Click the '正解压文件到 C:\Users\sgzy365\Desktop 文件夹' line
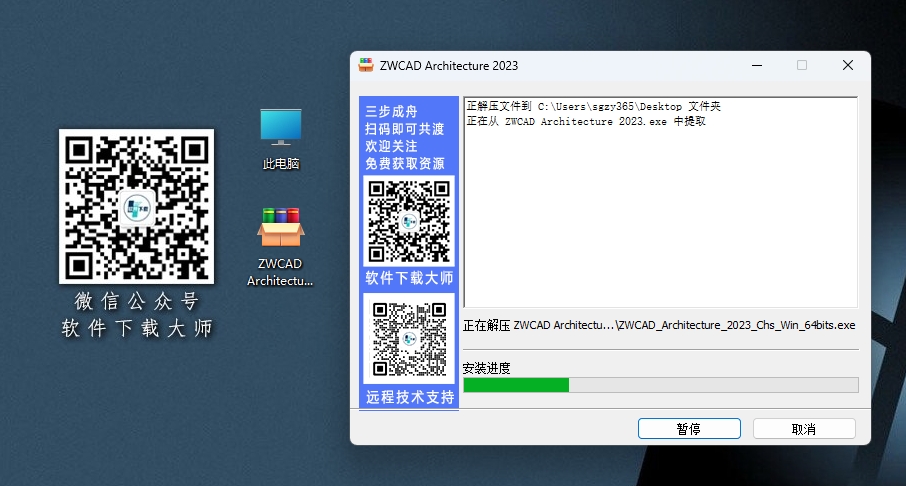The height and width of the screenshot is (486, 906). point(593,106)
